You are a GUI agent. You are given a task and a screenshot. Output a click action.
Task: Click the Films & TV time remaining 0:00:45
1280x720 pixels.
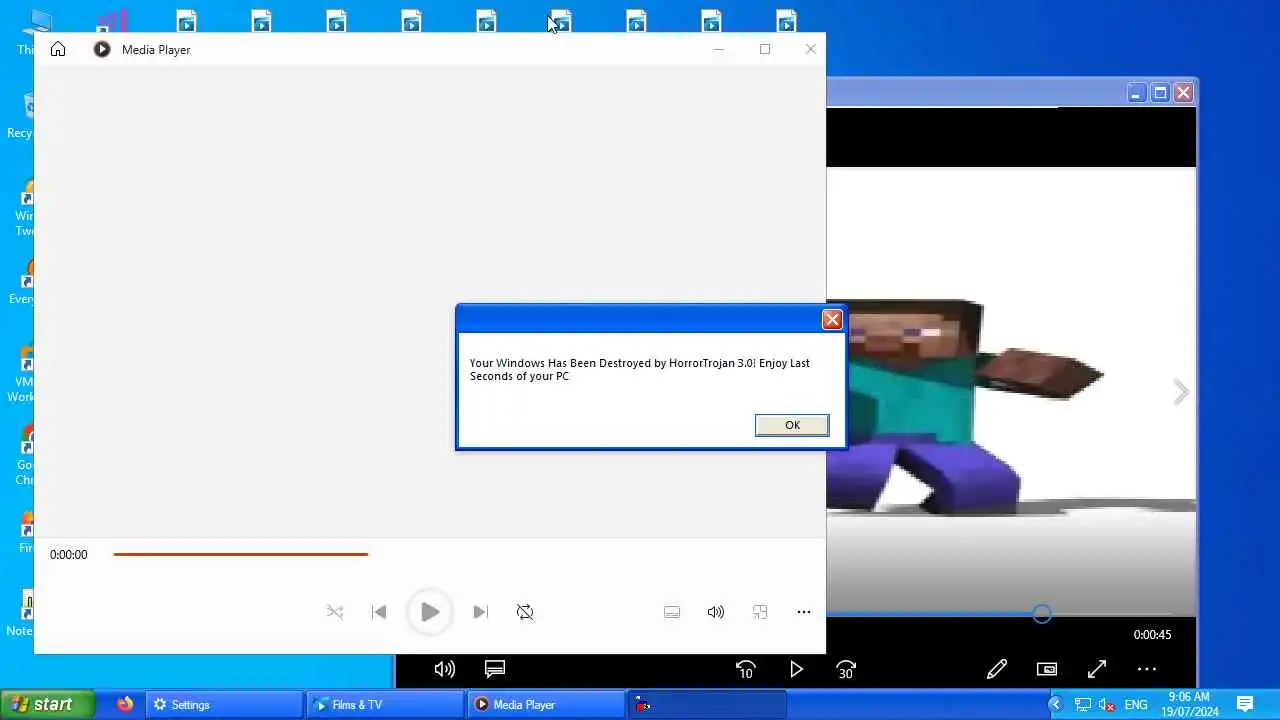coord(1152,635)
